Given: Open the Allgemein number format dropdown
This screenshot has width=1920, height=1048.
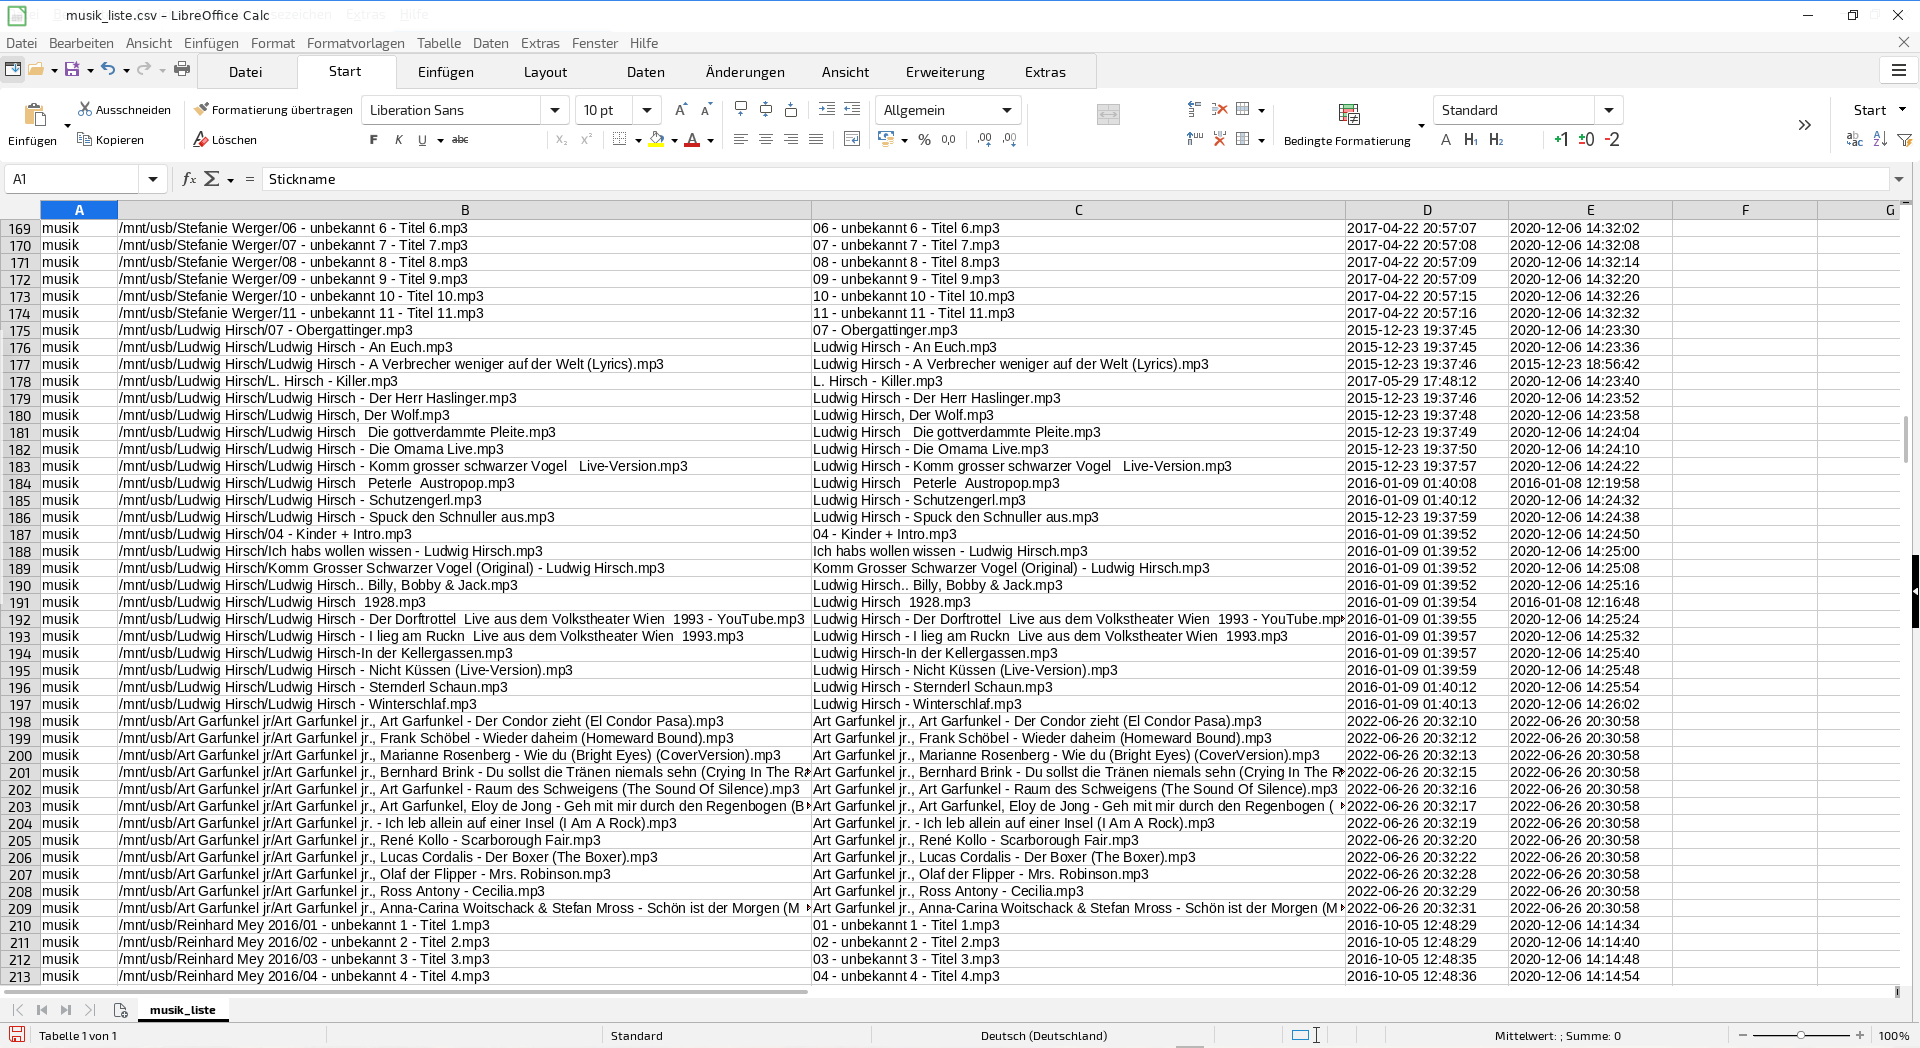Looking at the screenshot, I should [1006, 110].
